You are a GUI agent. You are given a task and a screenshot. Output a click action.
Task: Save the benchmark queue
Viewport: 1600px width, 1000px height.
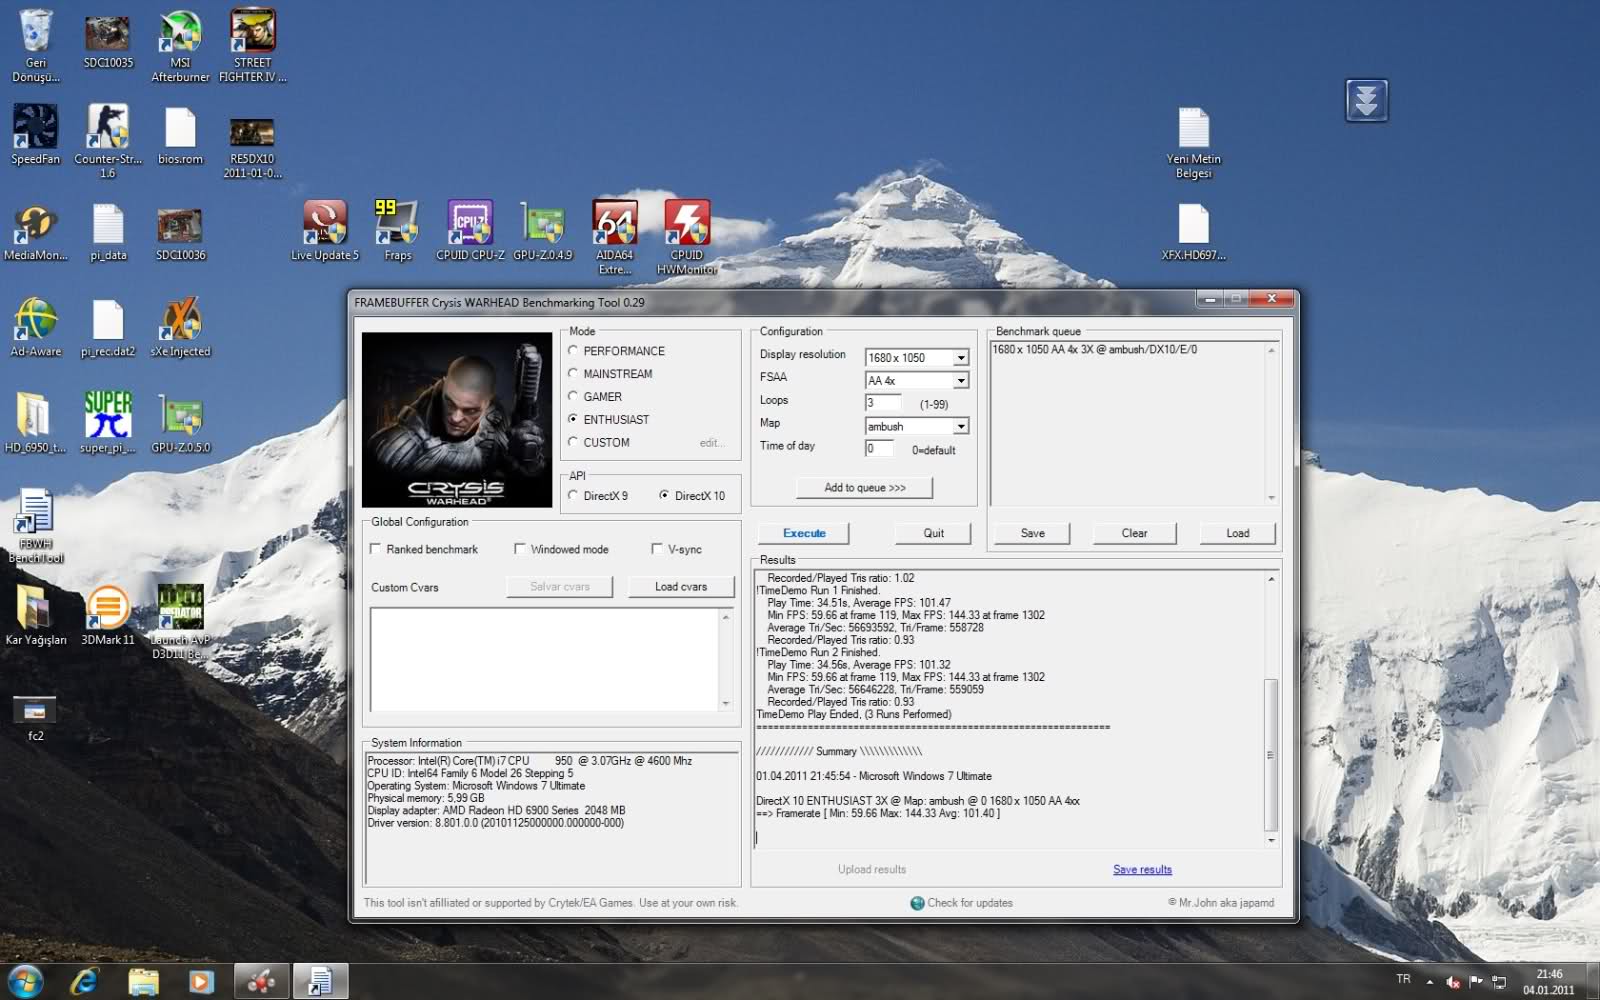pyautogui.click(x=1032, y=533)
